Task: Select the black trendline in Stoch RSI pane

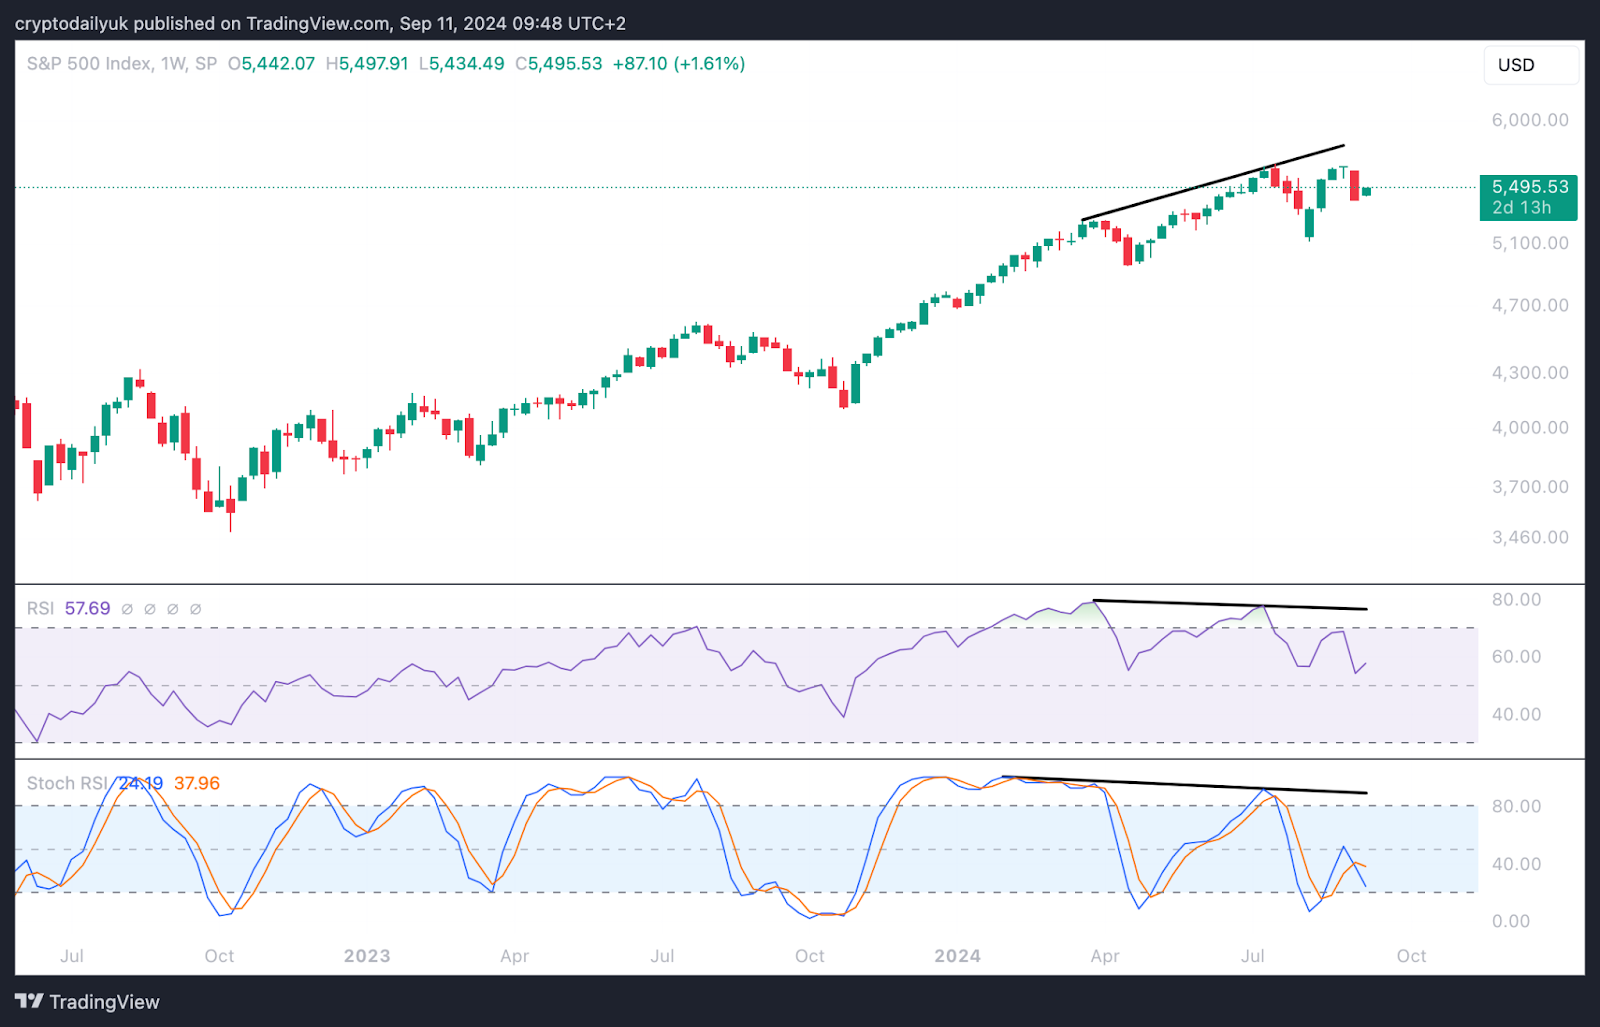Action: pos(1184,784)
